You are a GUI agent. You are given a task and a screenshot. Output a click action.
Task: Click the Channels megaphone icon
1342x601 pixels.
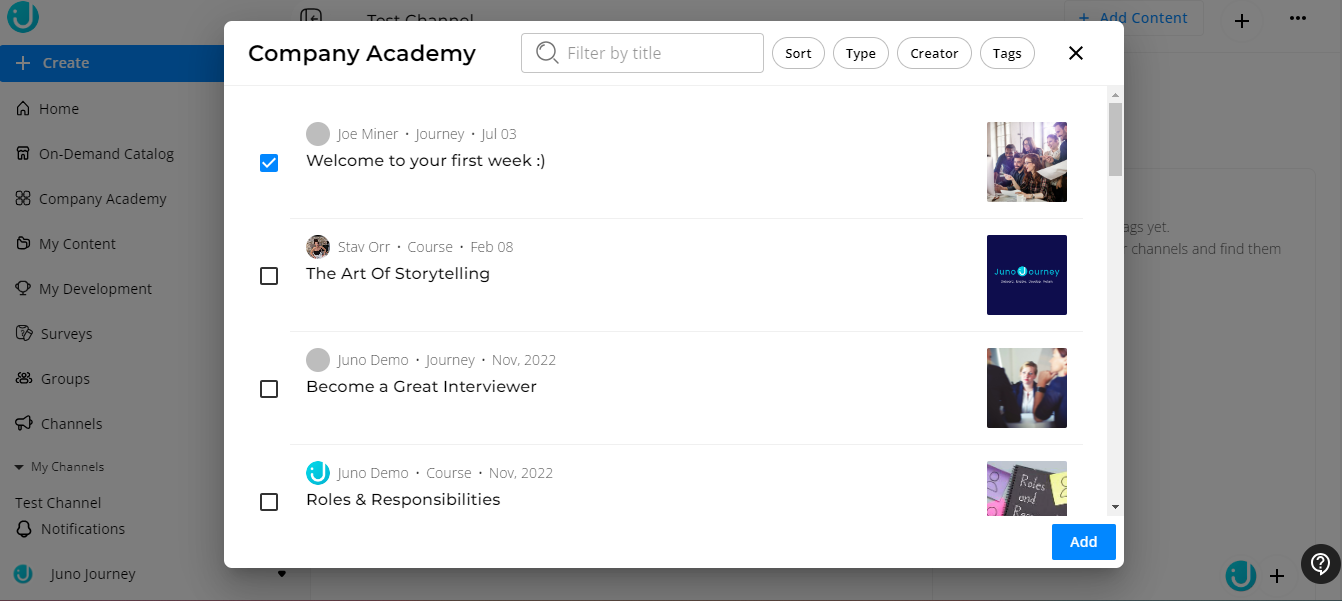23,424
